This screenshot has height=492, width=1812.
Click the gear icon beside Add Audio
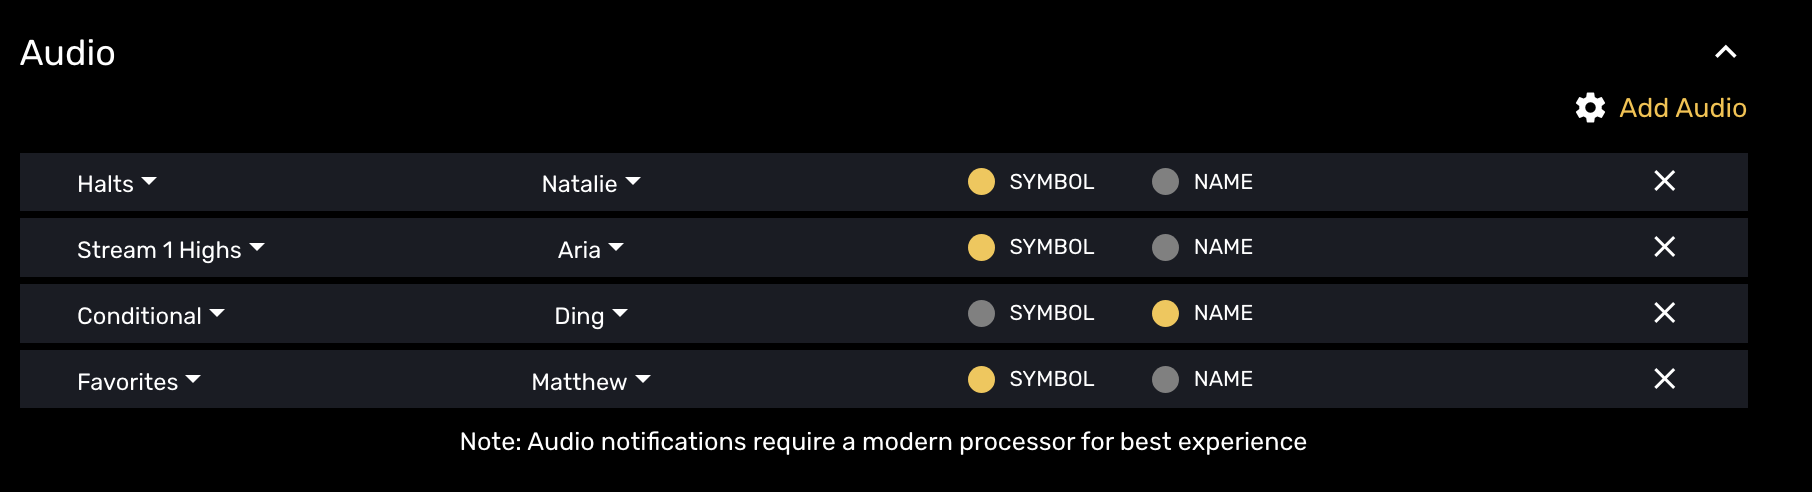pos(1590,108)
